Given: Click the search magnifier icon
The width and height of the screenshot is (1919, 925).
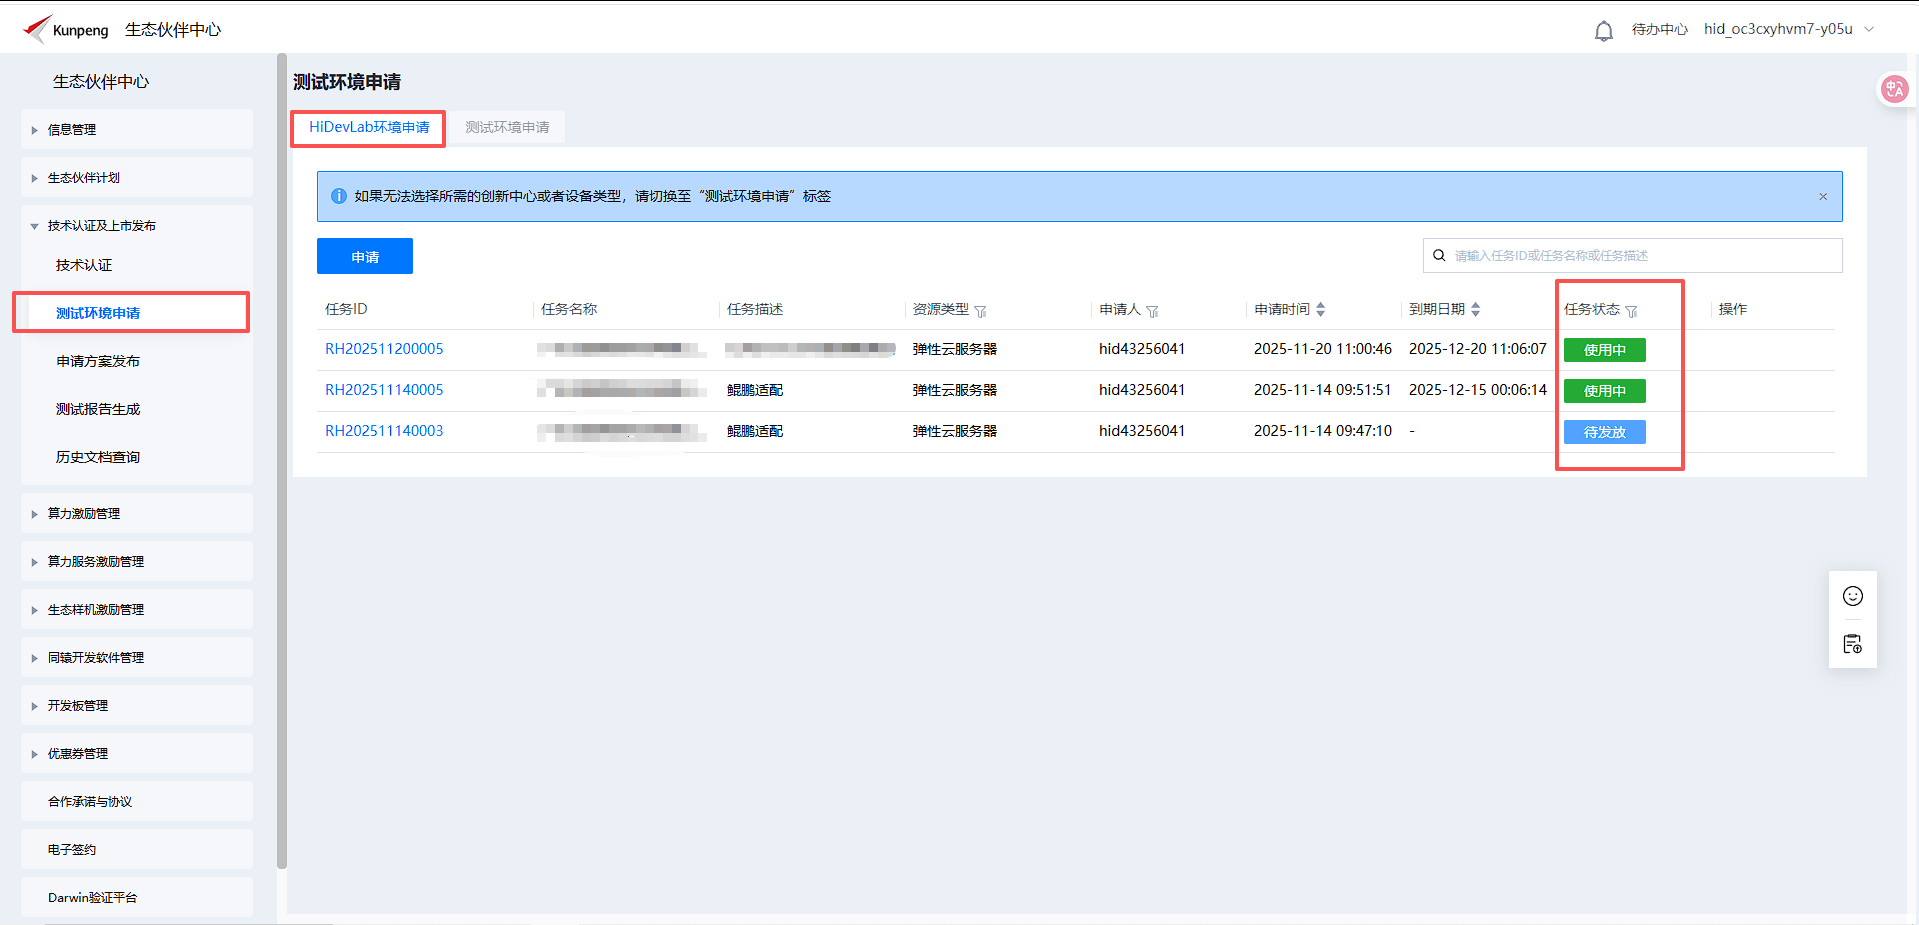Looking at the screenshot, I should [x=1439, y=255].
